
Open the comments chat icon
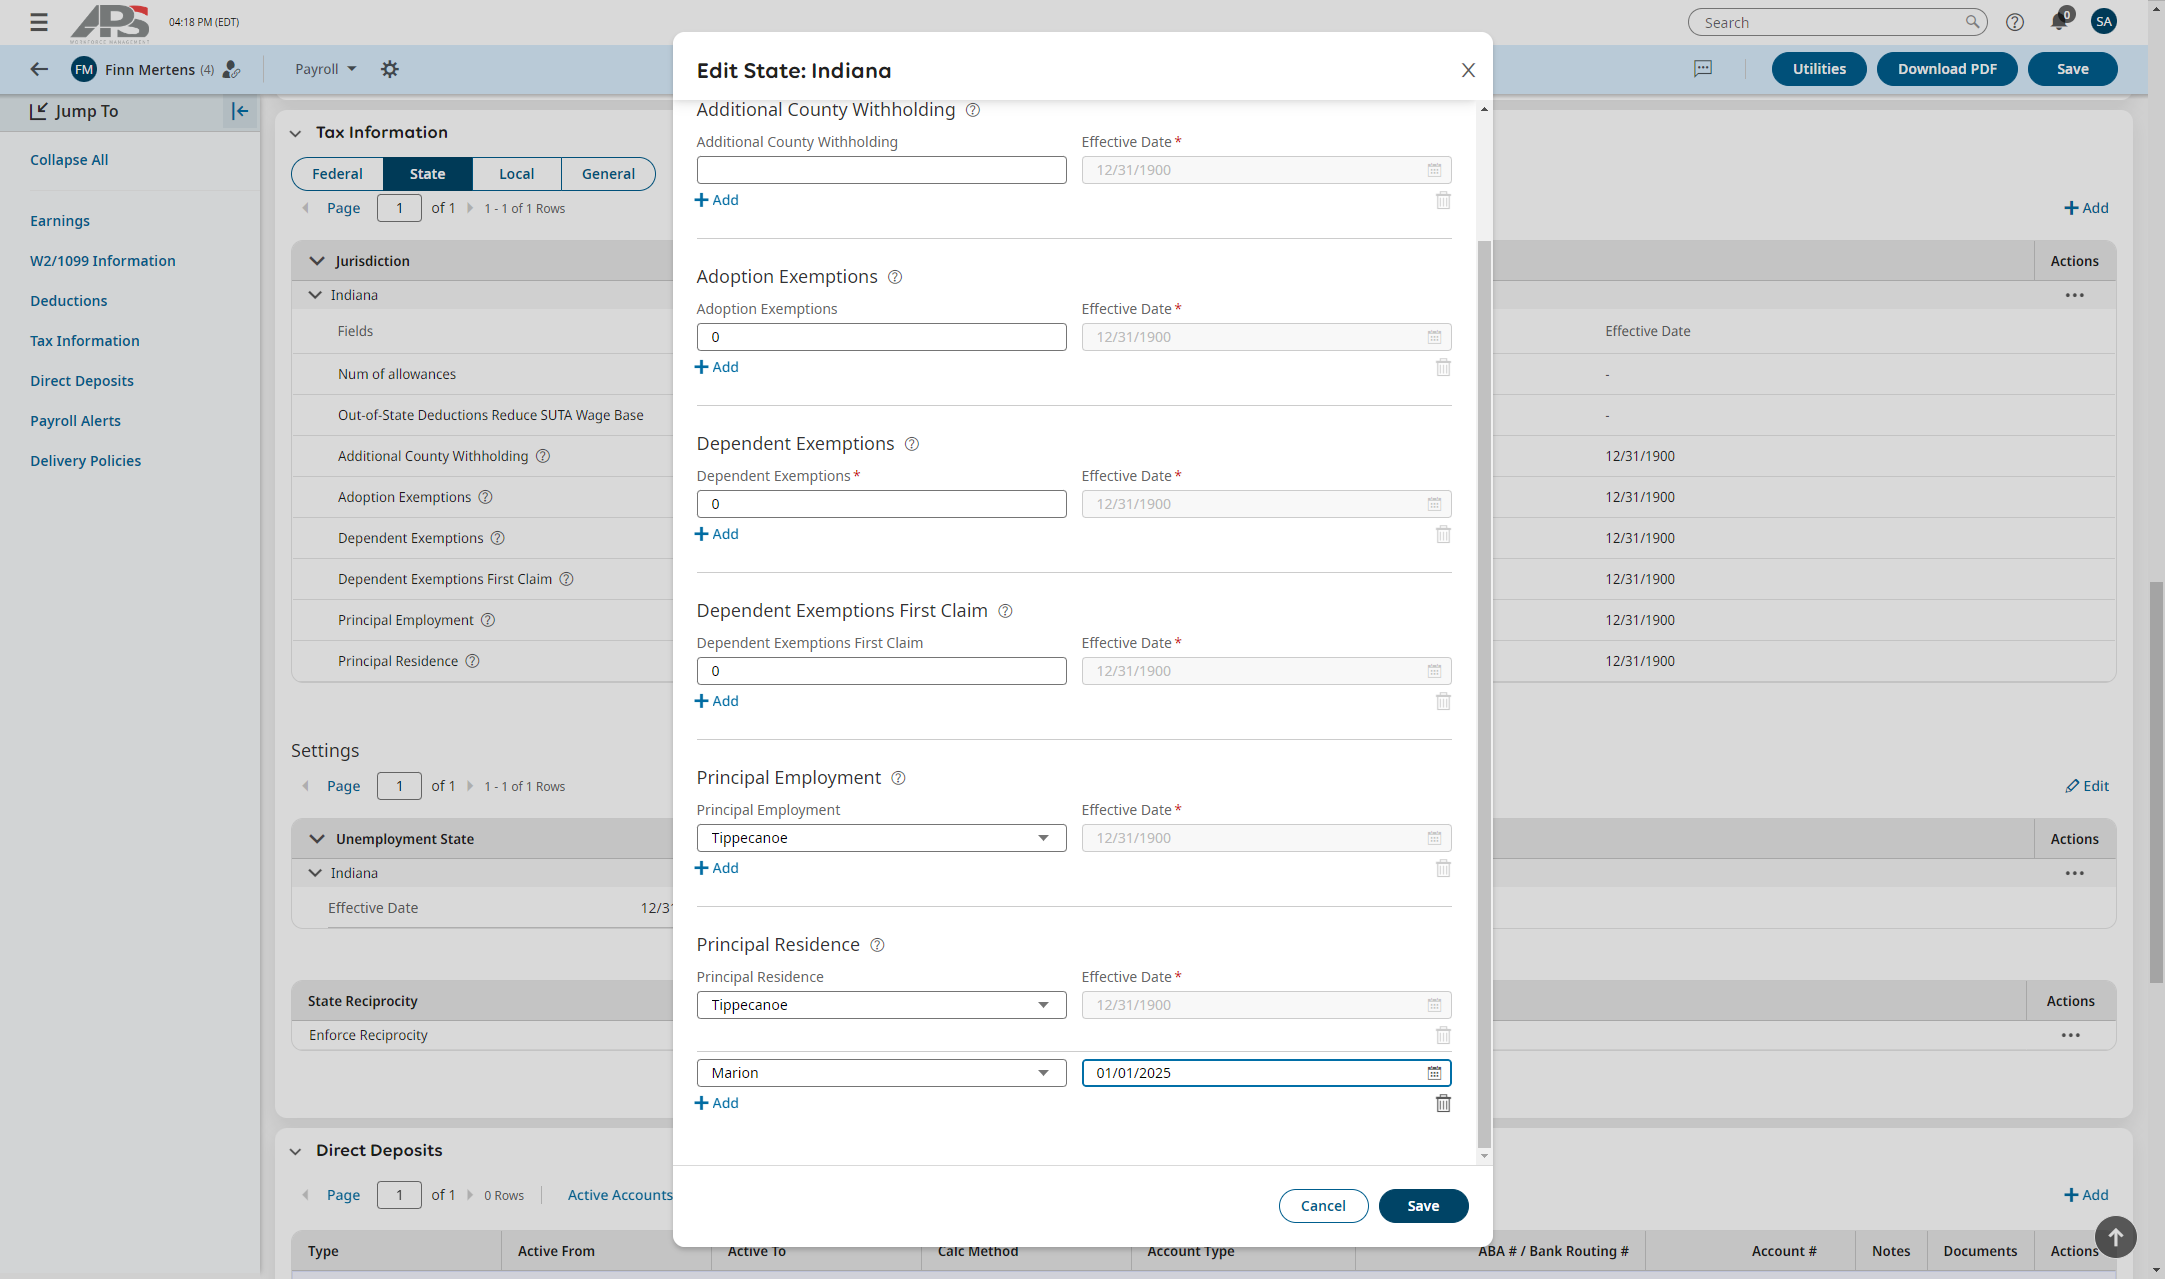click(x=1703, y=69)
